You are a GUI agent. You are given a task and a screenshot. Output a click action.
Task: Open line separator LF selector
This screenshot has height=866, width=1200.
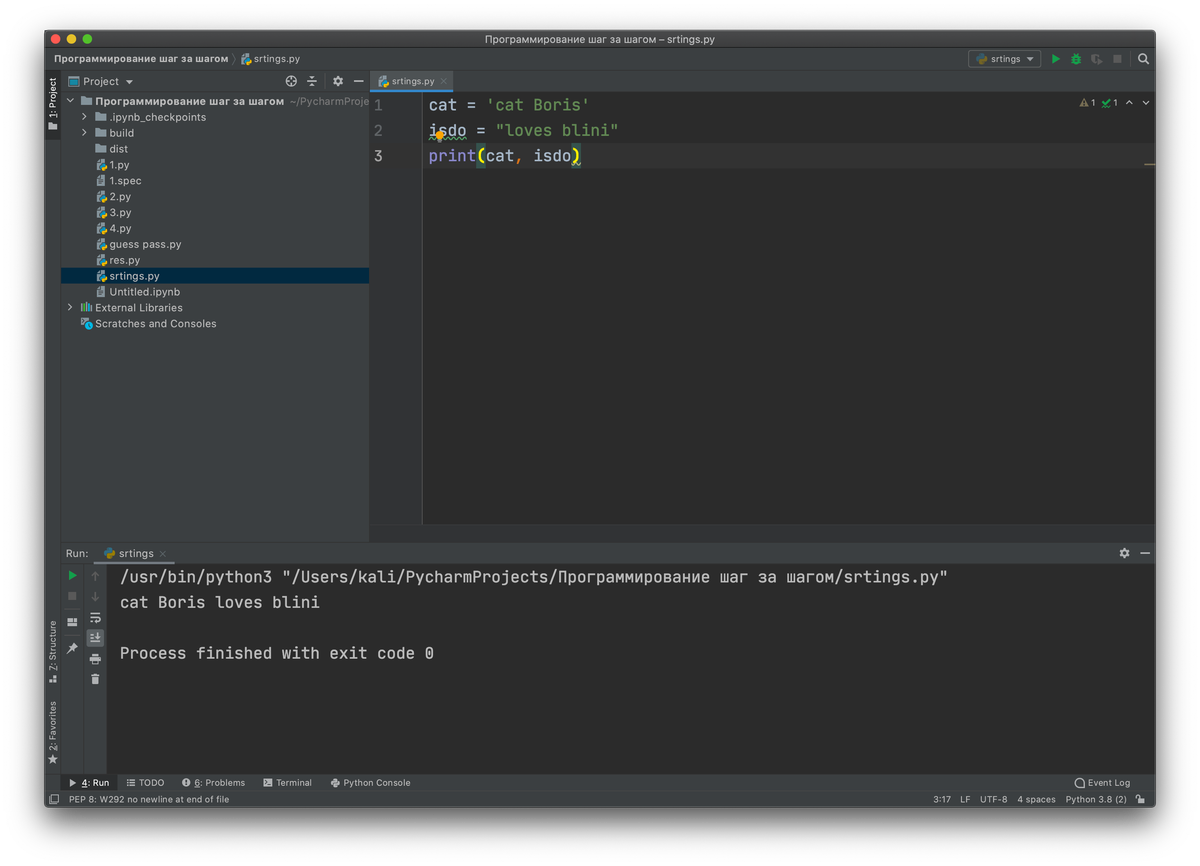[965, 799]
